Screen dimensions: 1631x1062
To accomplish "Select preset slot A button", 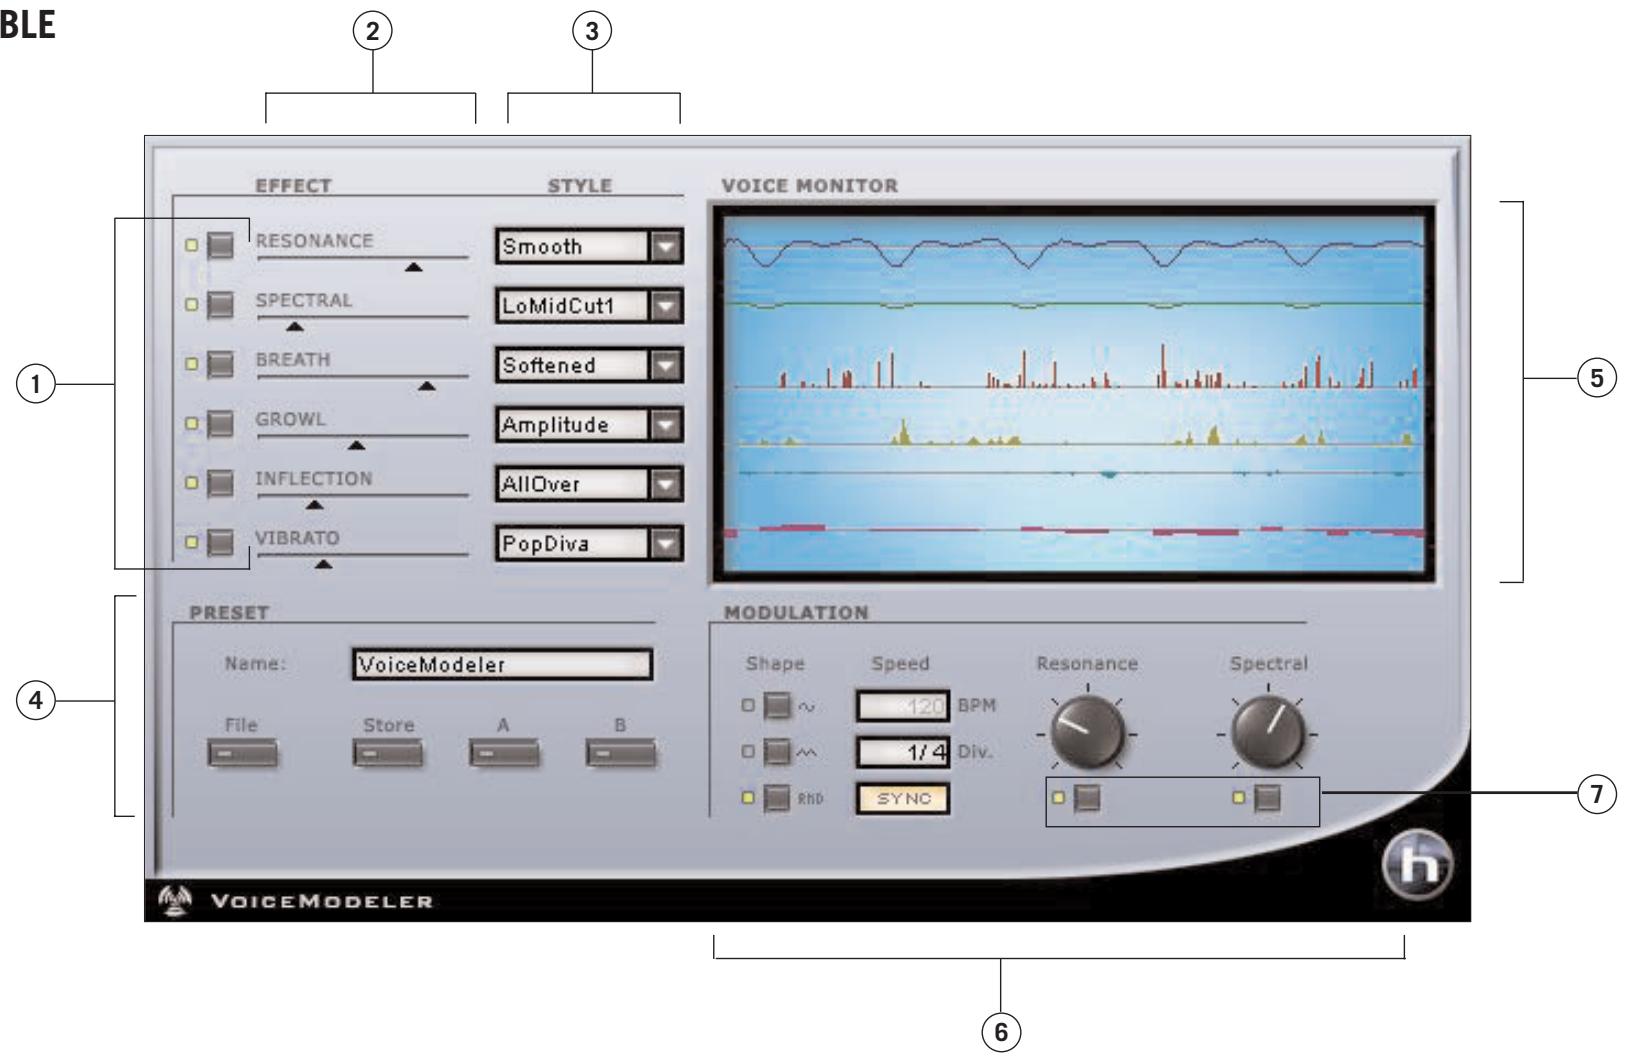I will 504,754.
